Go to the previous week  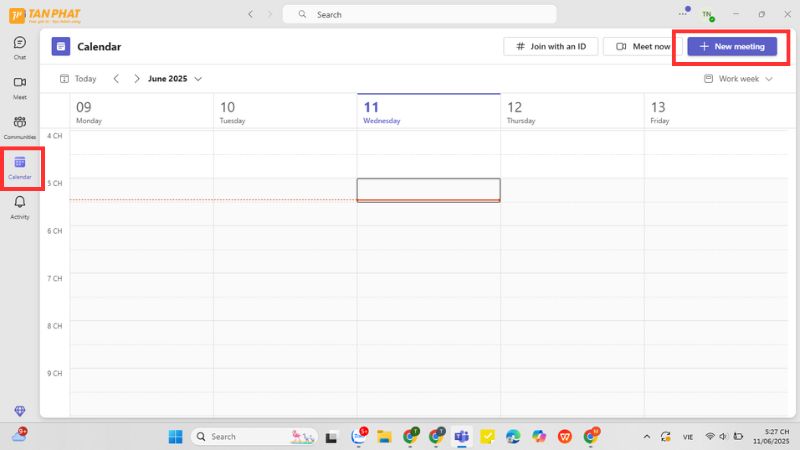click(x=116, y=79)
